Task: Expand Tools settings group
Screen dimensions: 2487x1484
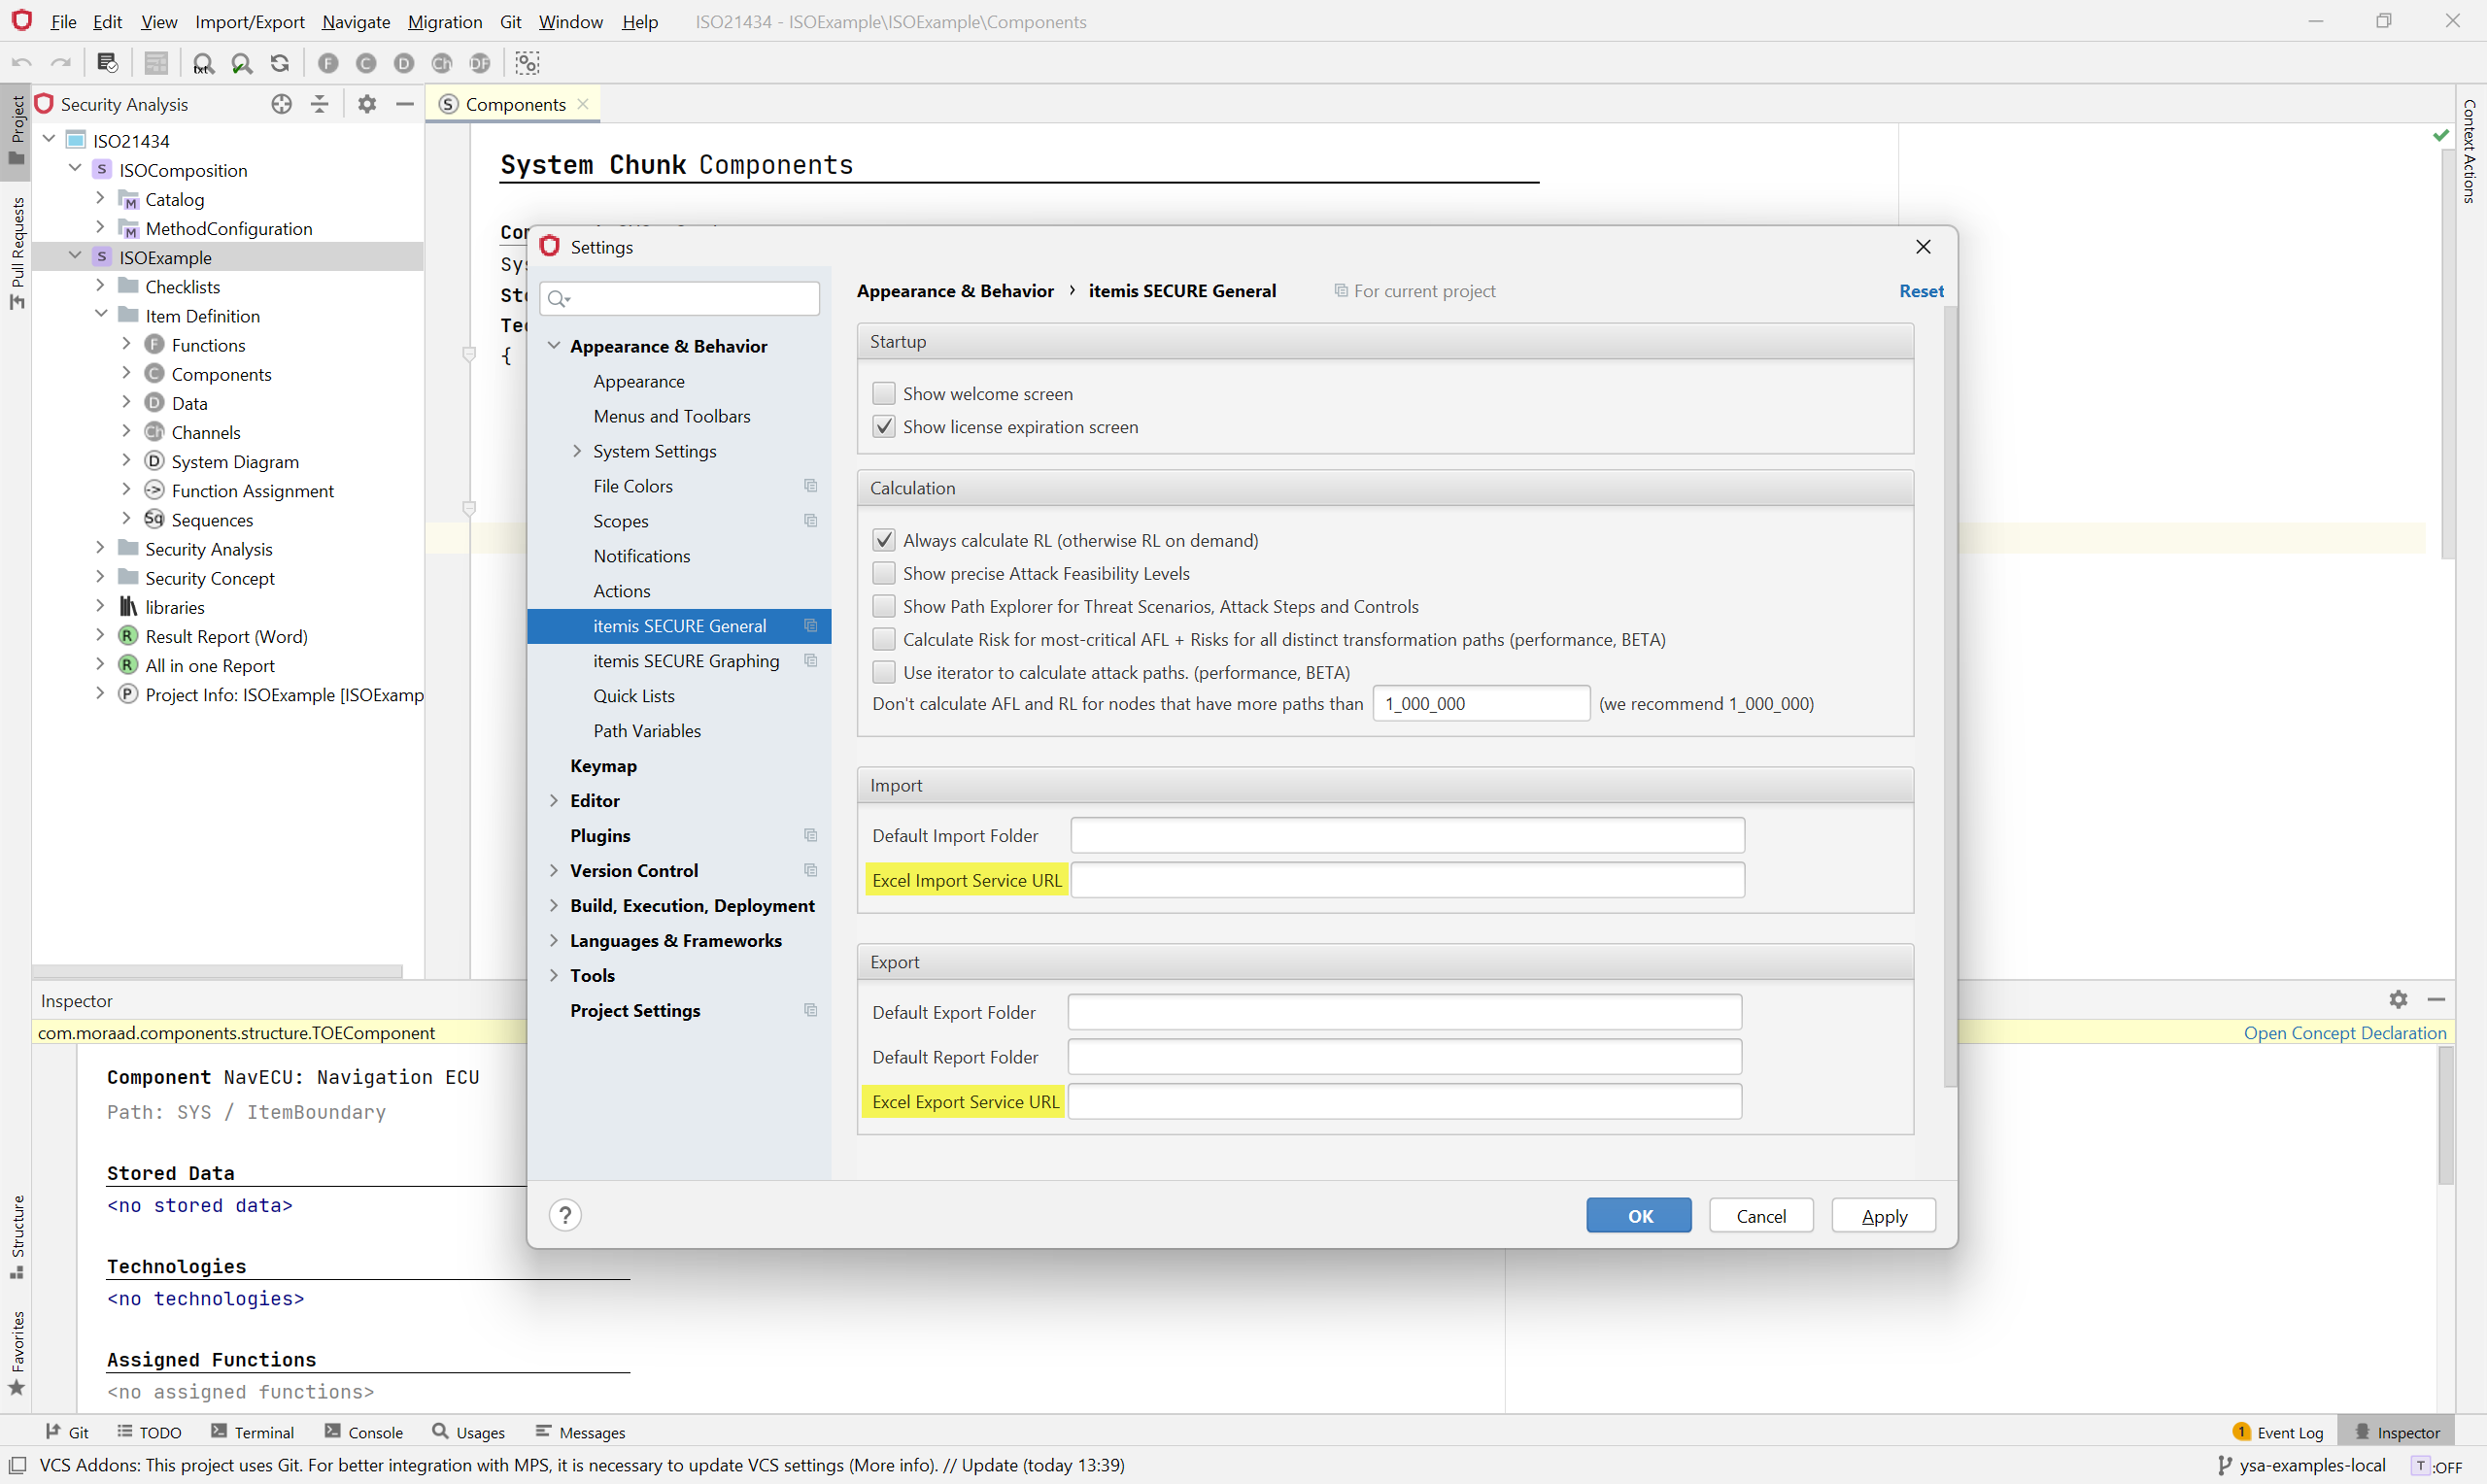Action: coord(554,975)
